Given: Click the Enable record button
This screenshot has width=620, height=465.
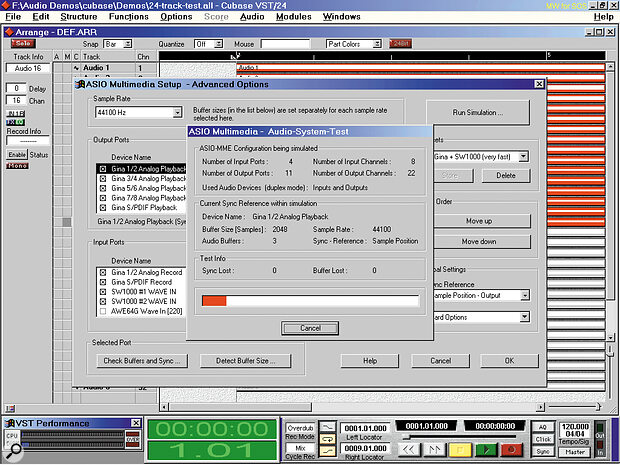Looking at the screenshot, I should [x=17, y=155].
